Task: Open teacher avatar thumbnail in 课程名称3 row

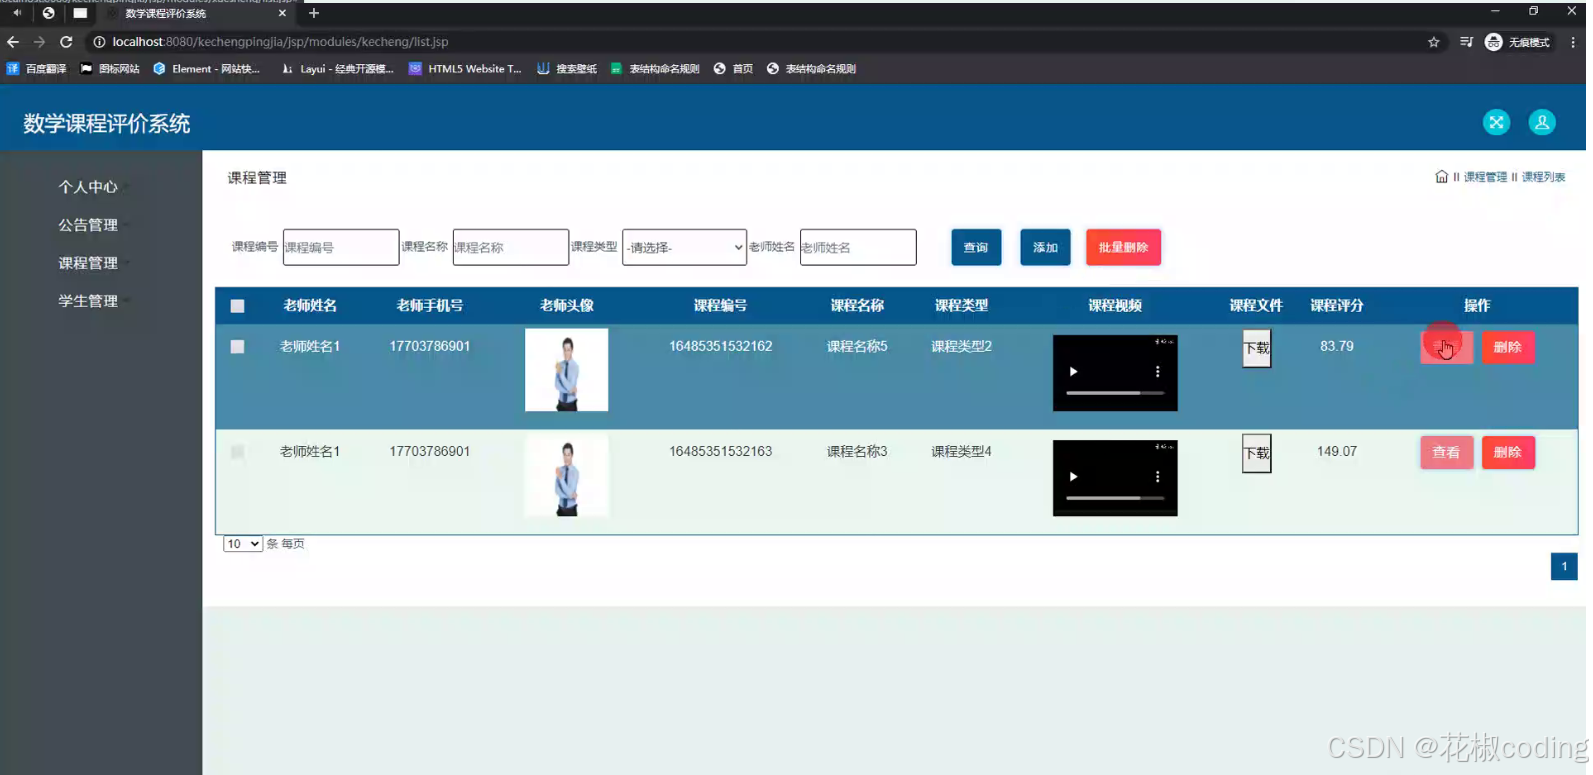Action: point(566,475)
